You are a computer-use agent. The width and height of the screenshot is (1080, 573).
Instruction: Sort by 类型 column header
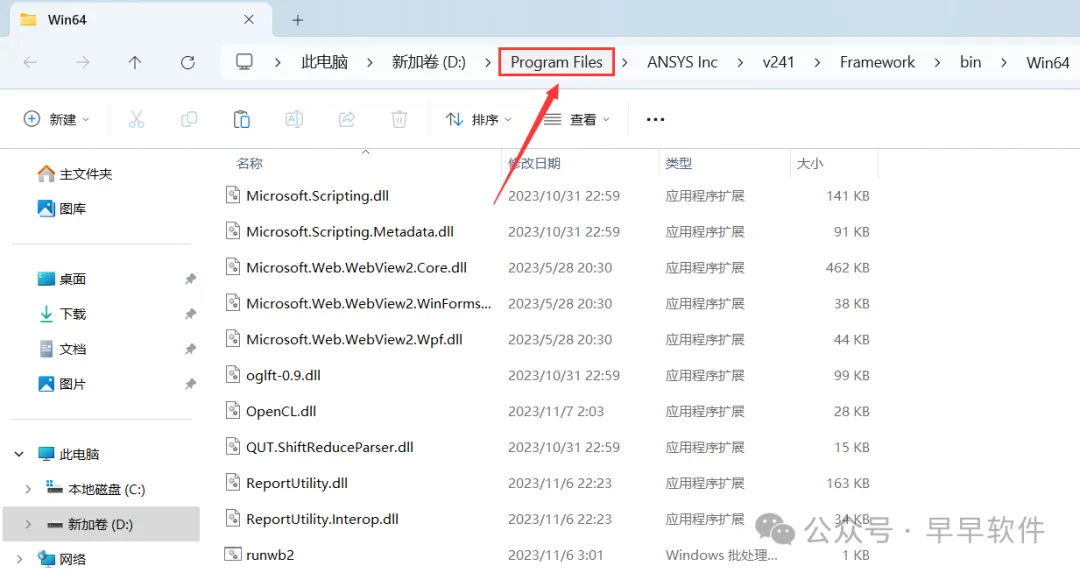(x=678, y=163)
